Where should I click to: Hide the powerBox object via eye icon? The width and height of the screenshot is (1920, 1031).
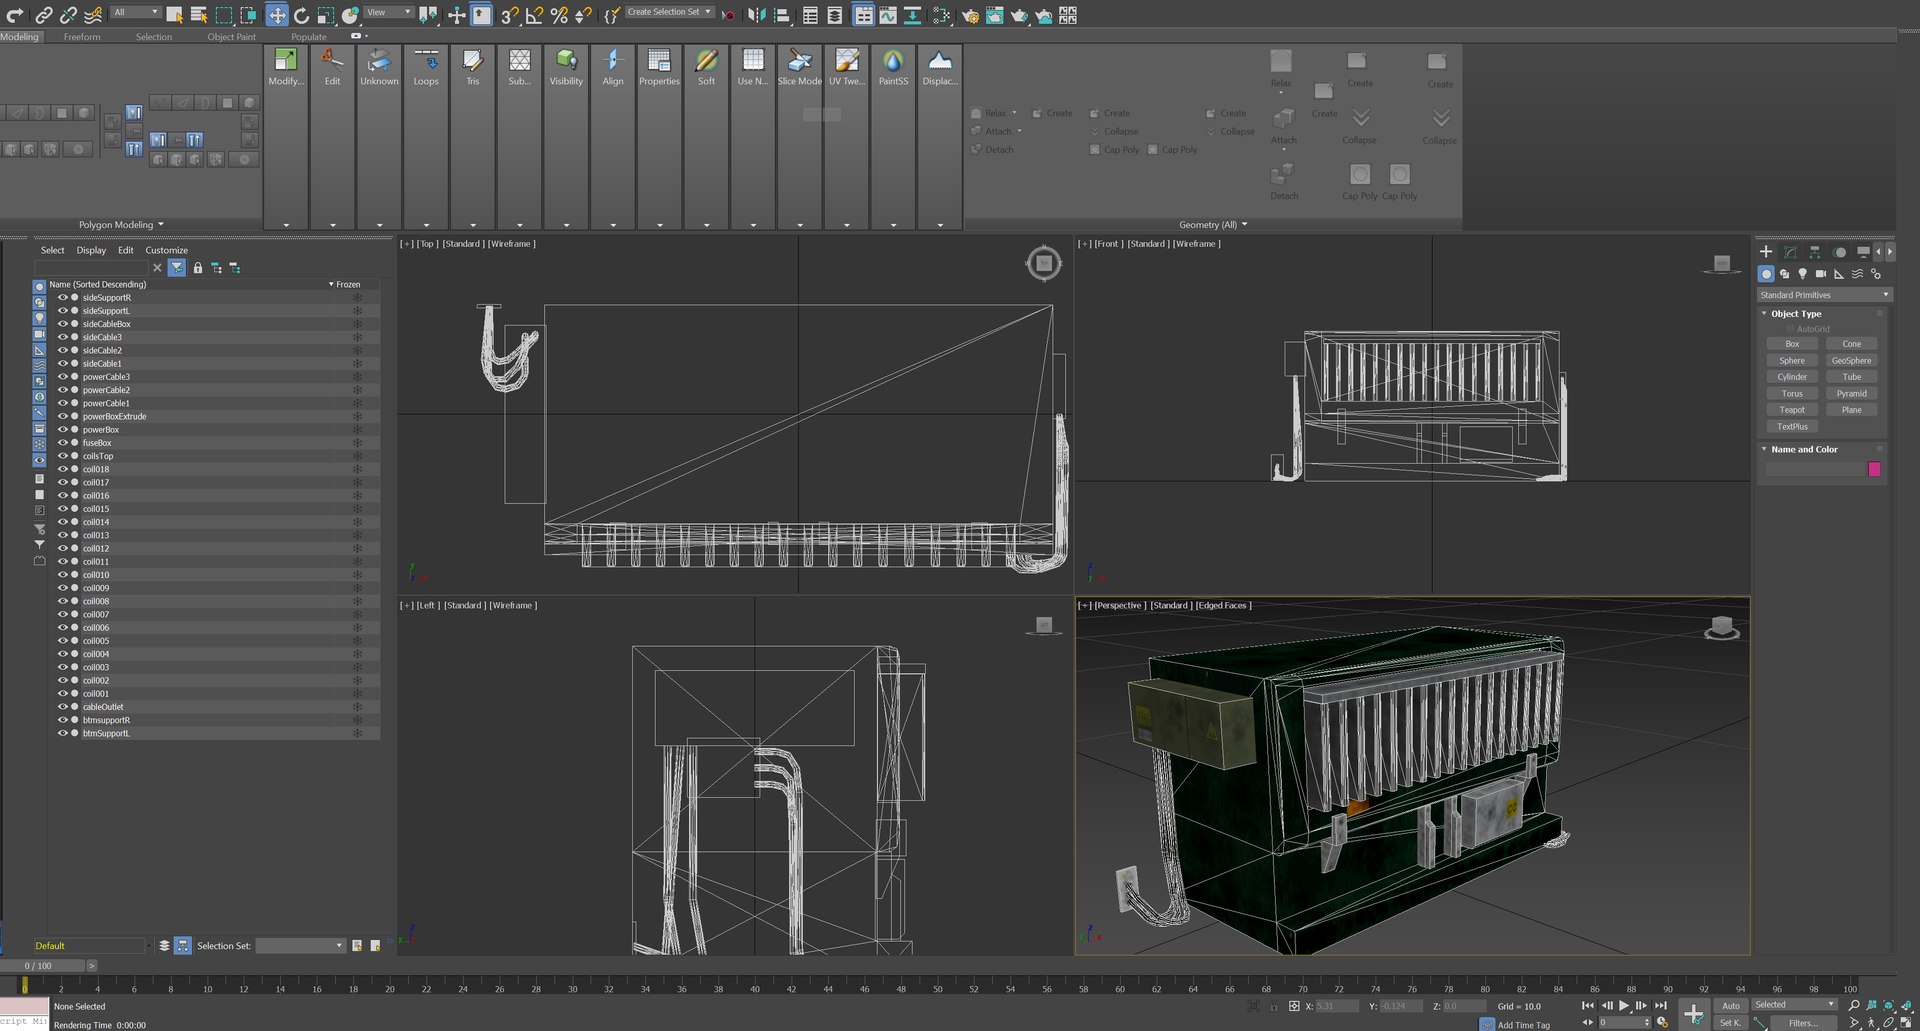pos(62,429)
